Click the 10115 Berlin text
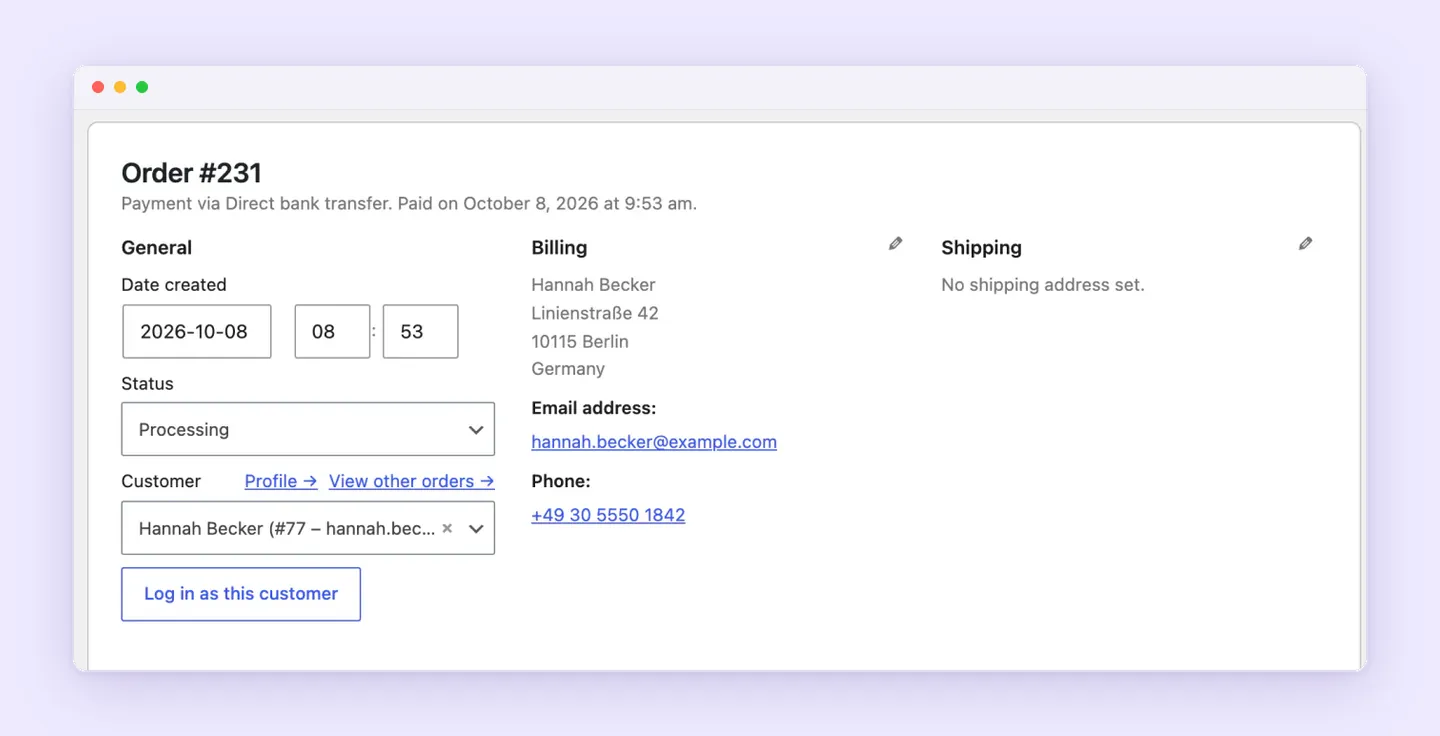The height and width of the screenshot is (736, 1440). pos(580,341)
